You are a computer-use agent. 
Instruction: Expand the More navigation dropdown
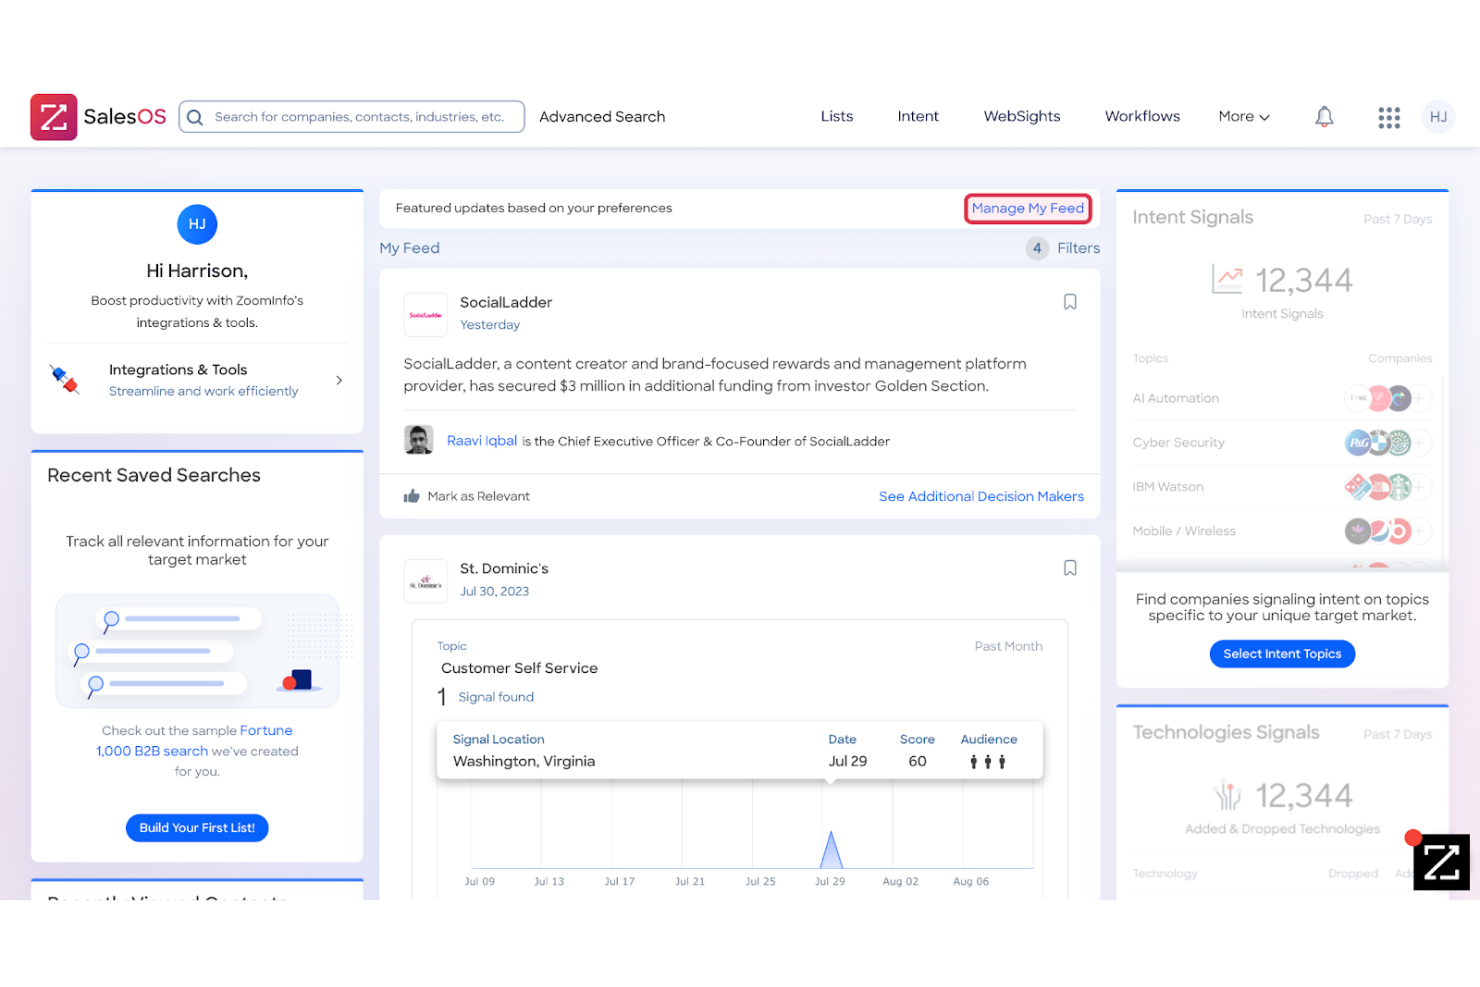[1243, 117]
